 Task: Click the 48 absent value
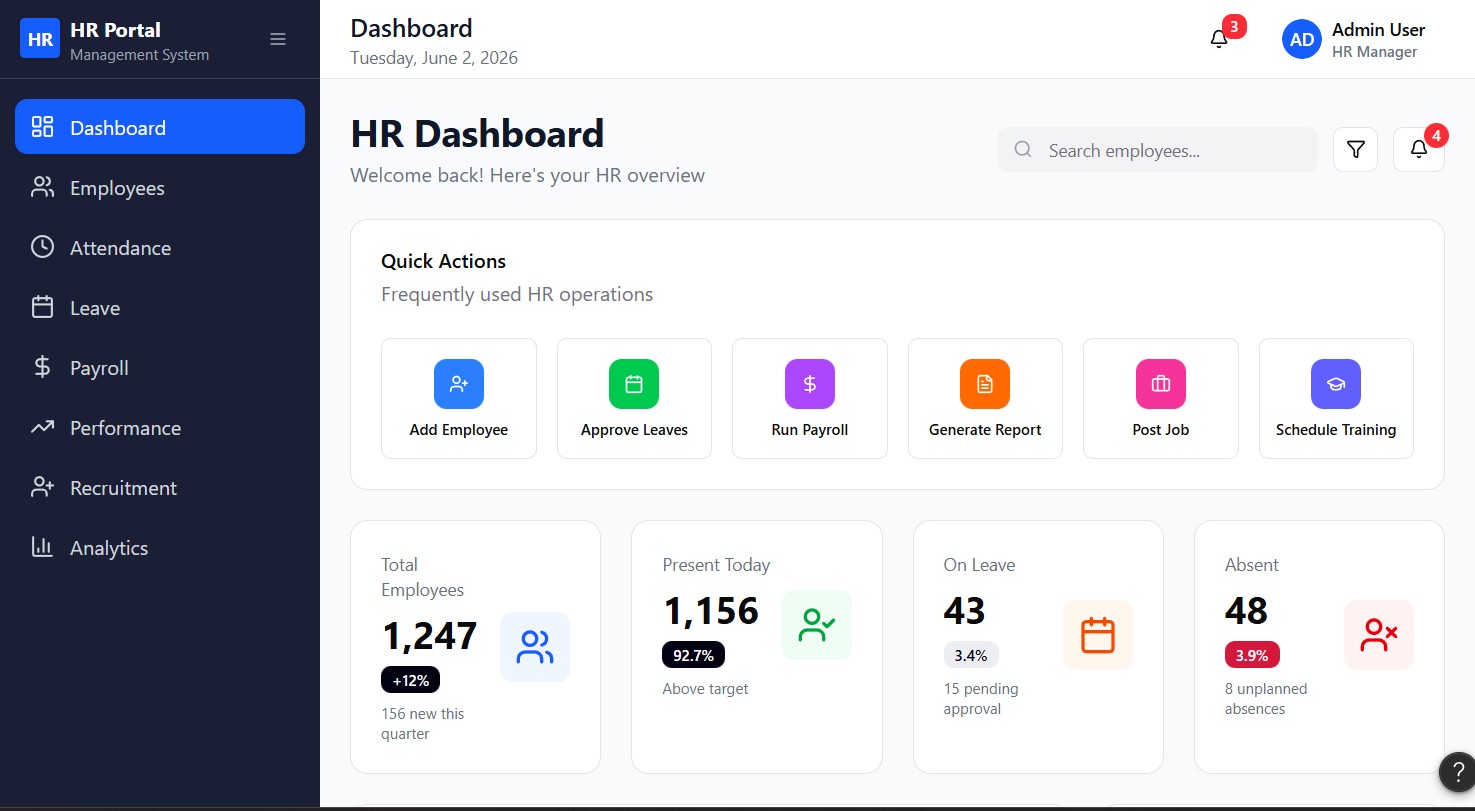[1247, 610]
